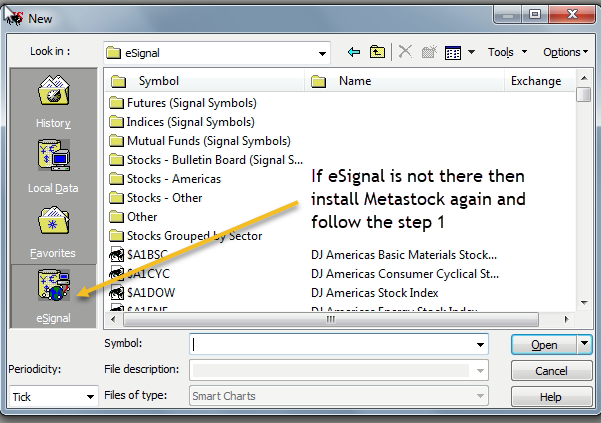Open the Other folder
This screenshot has height=423, width=601.
[133, 217]
